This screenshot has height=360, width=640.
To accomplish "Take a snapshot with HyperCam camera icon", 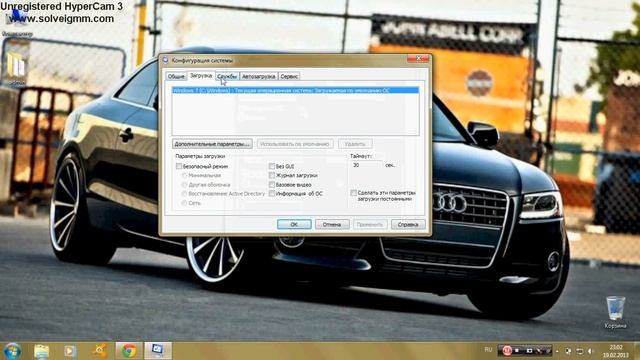I will [529, 351].
